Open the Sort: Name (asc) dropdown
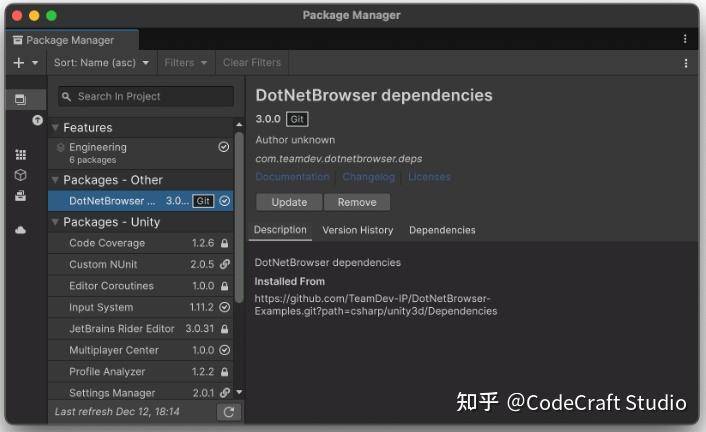Image resolution: width=706 pixels, height=432 pixels. pyautogui.click(x=101, y=63)
